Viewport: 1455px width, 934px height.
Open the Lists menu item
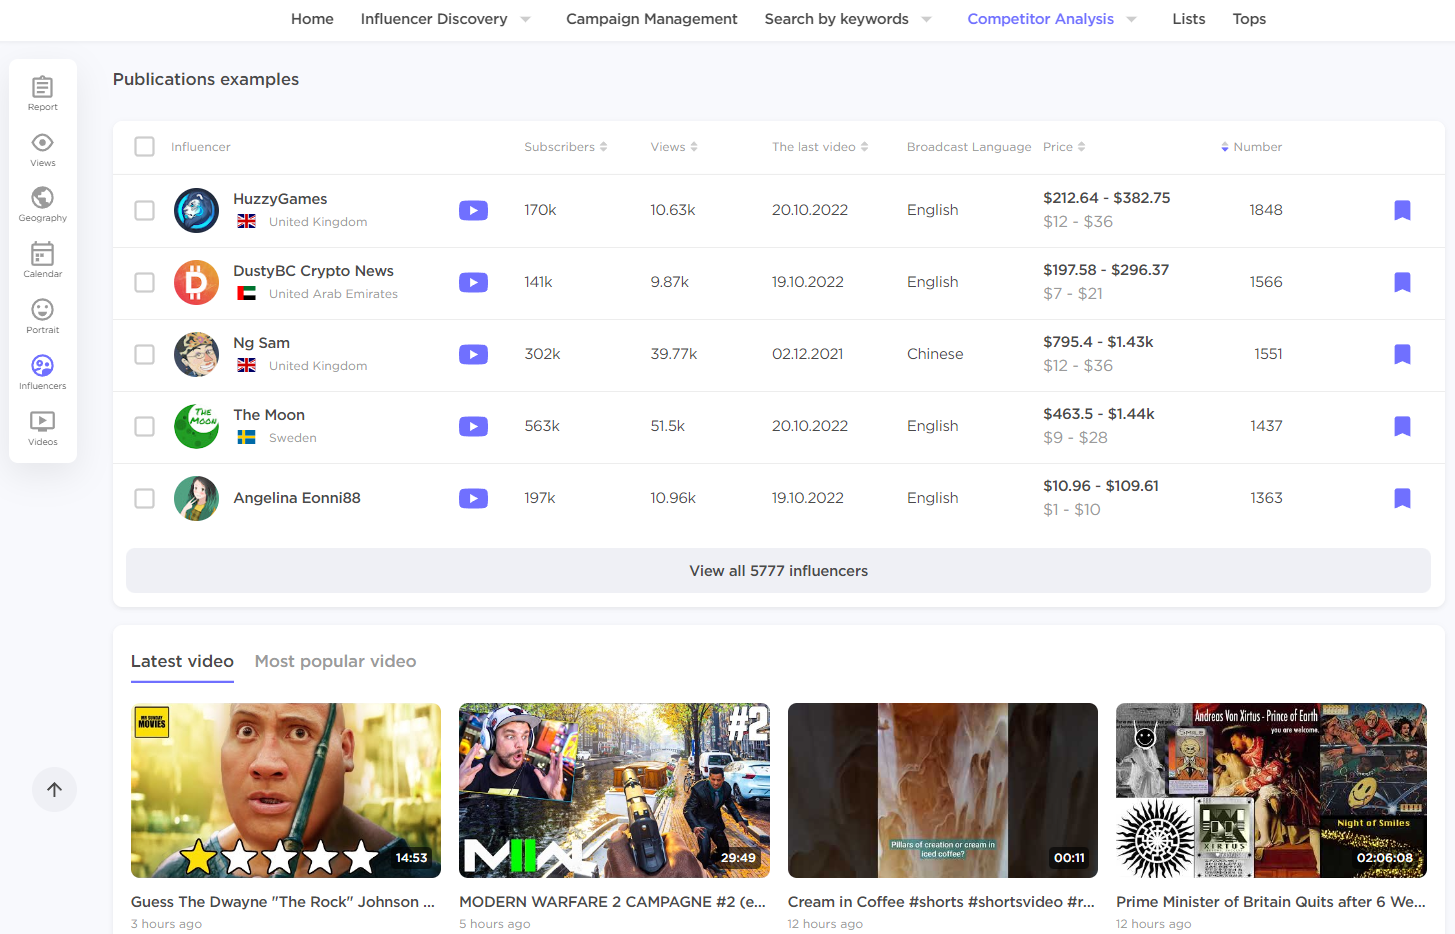1189,19
